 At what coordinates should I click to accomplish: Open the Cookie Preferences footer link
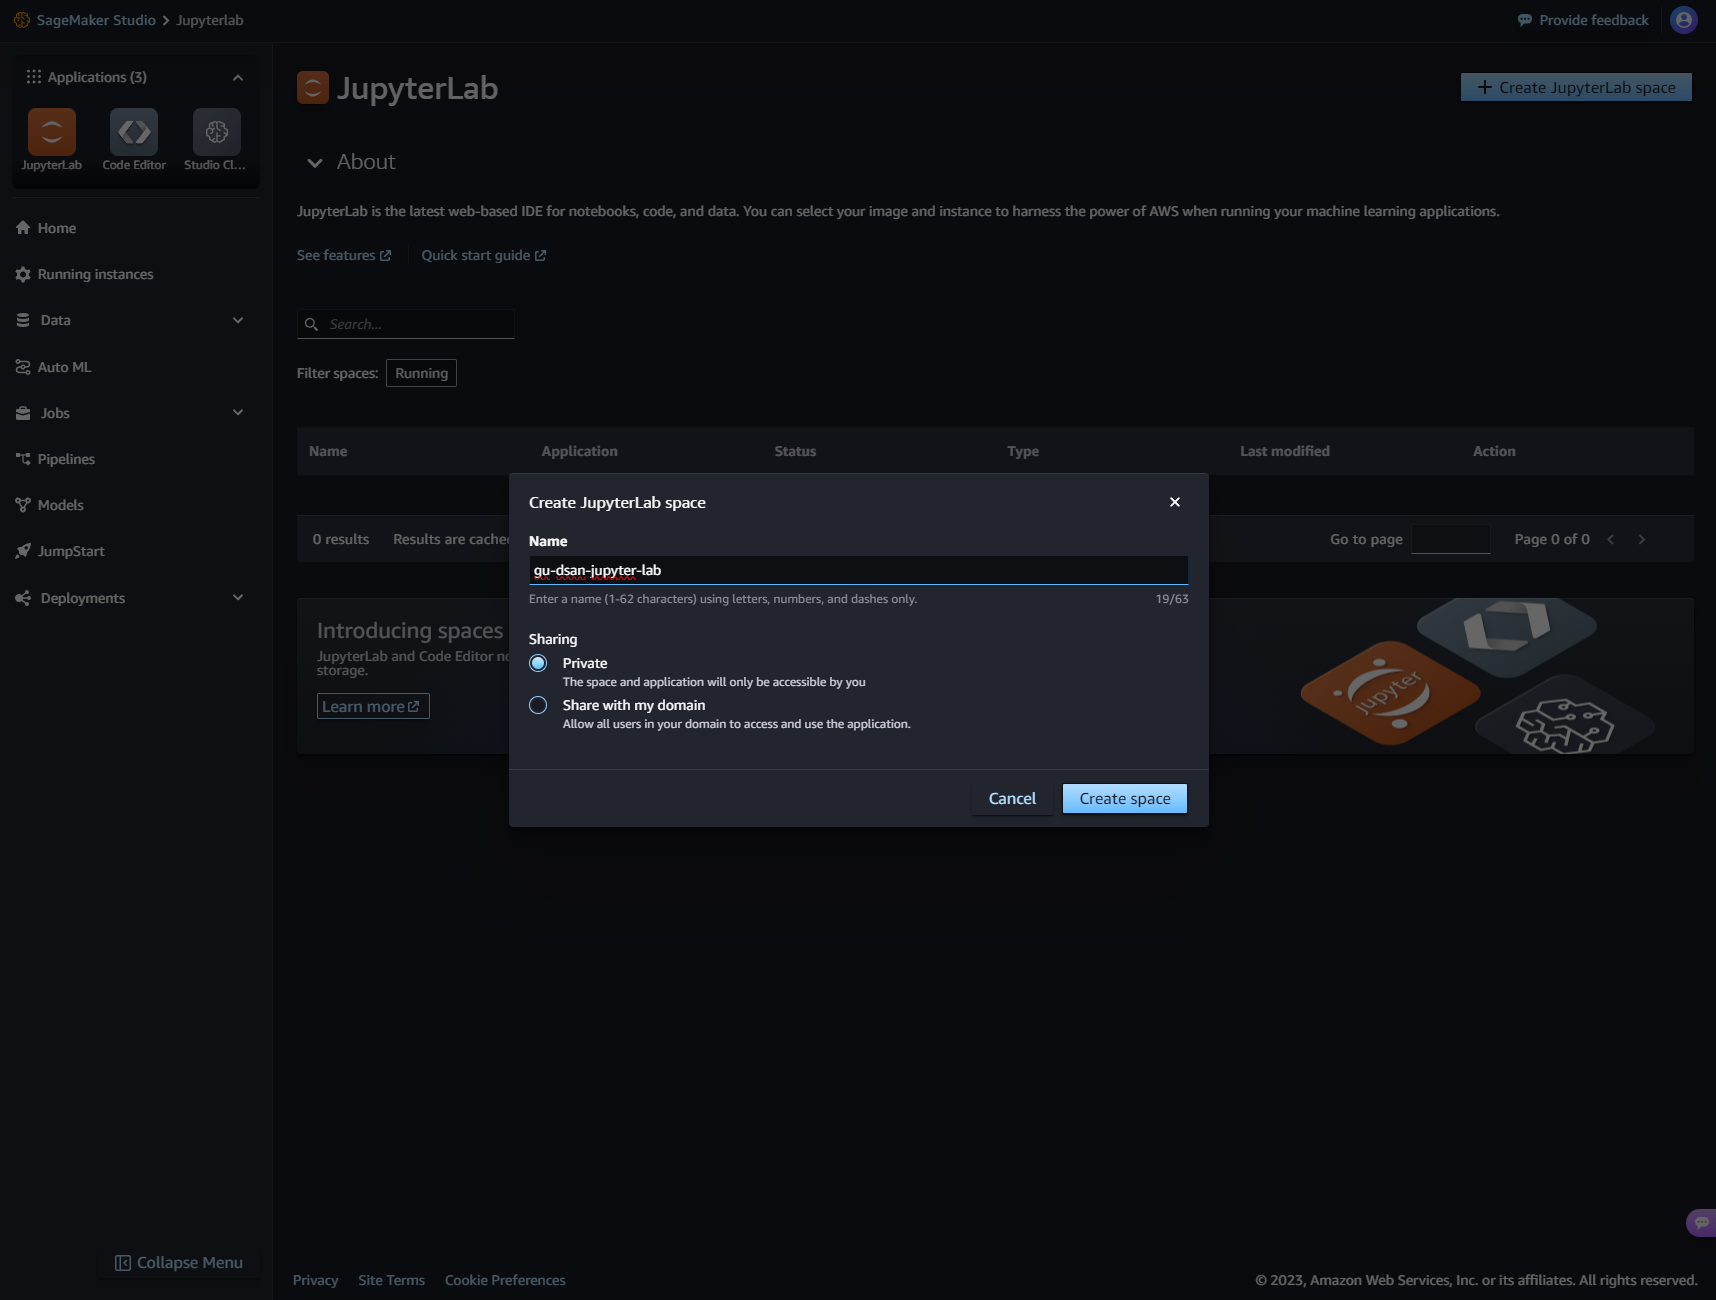pos(505,1280)
